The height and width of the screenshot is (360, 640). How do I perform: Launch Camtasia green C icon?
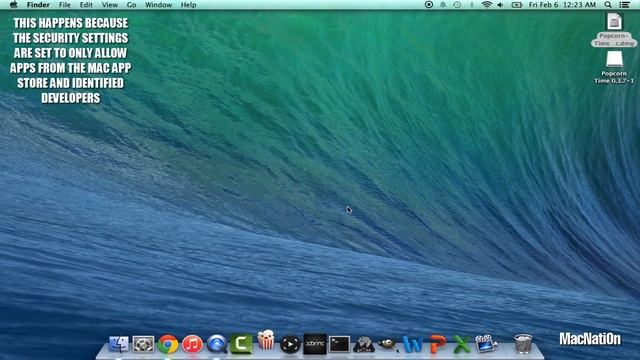tap(241, 344)
